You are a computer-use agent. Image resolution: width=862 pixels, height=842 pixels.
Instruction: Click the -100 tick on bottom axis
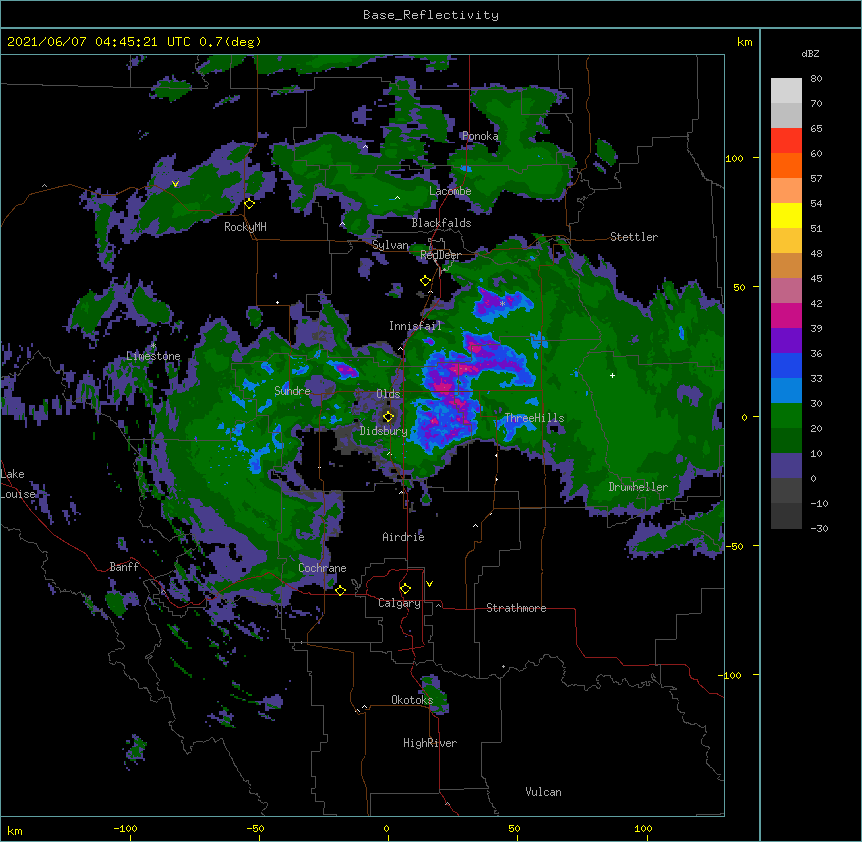coord(125,829)
